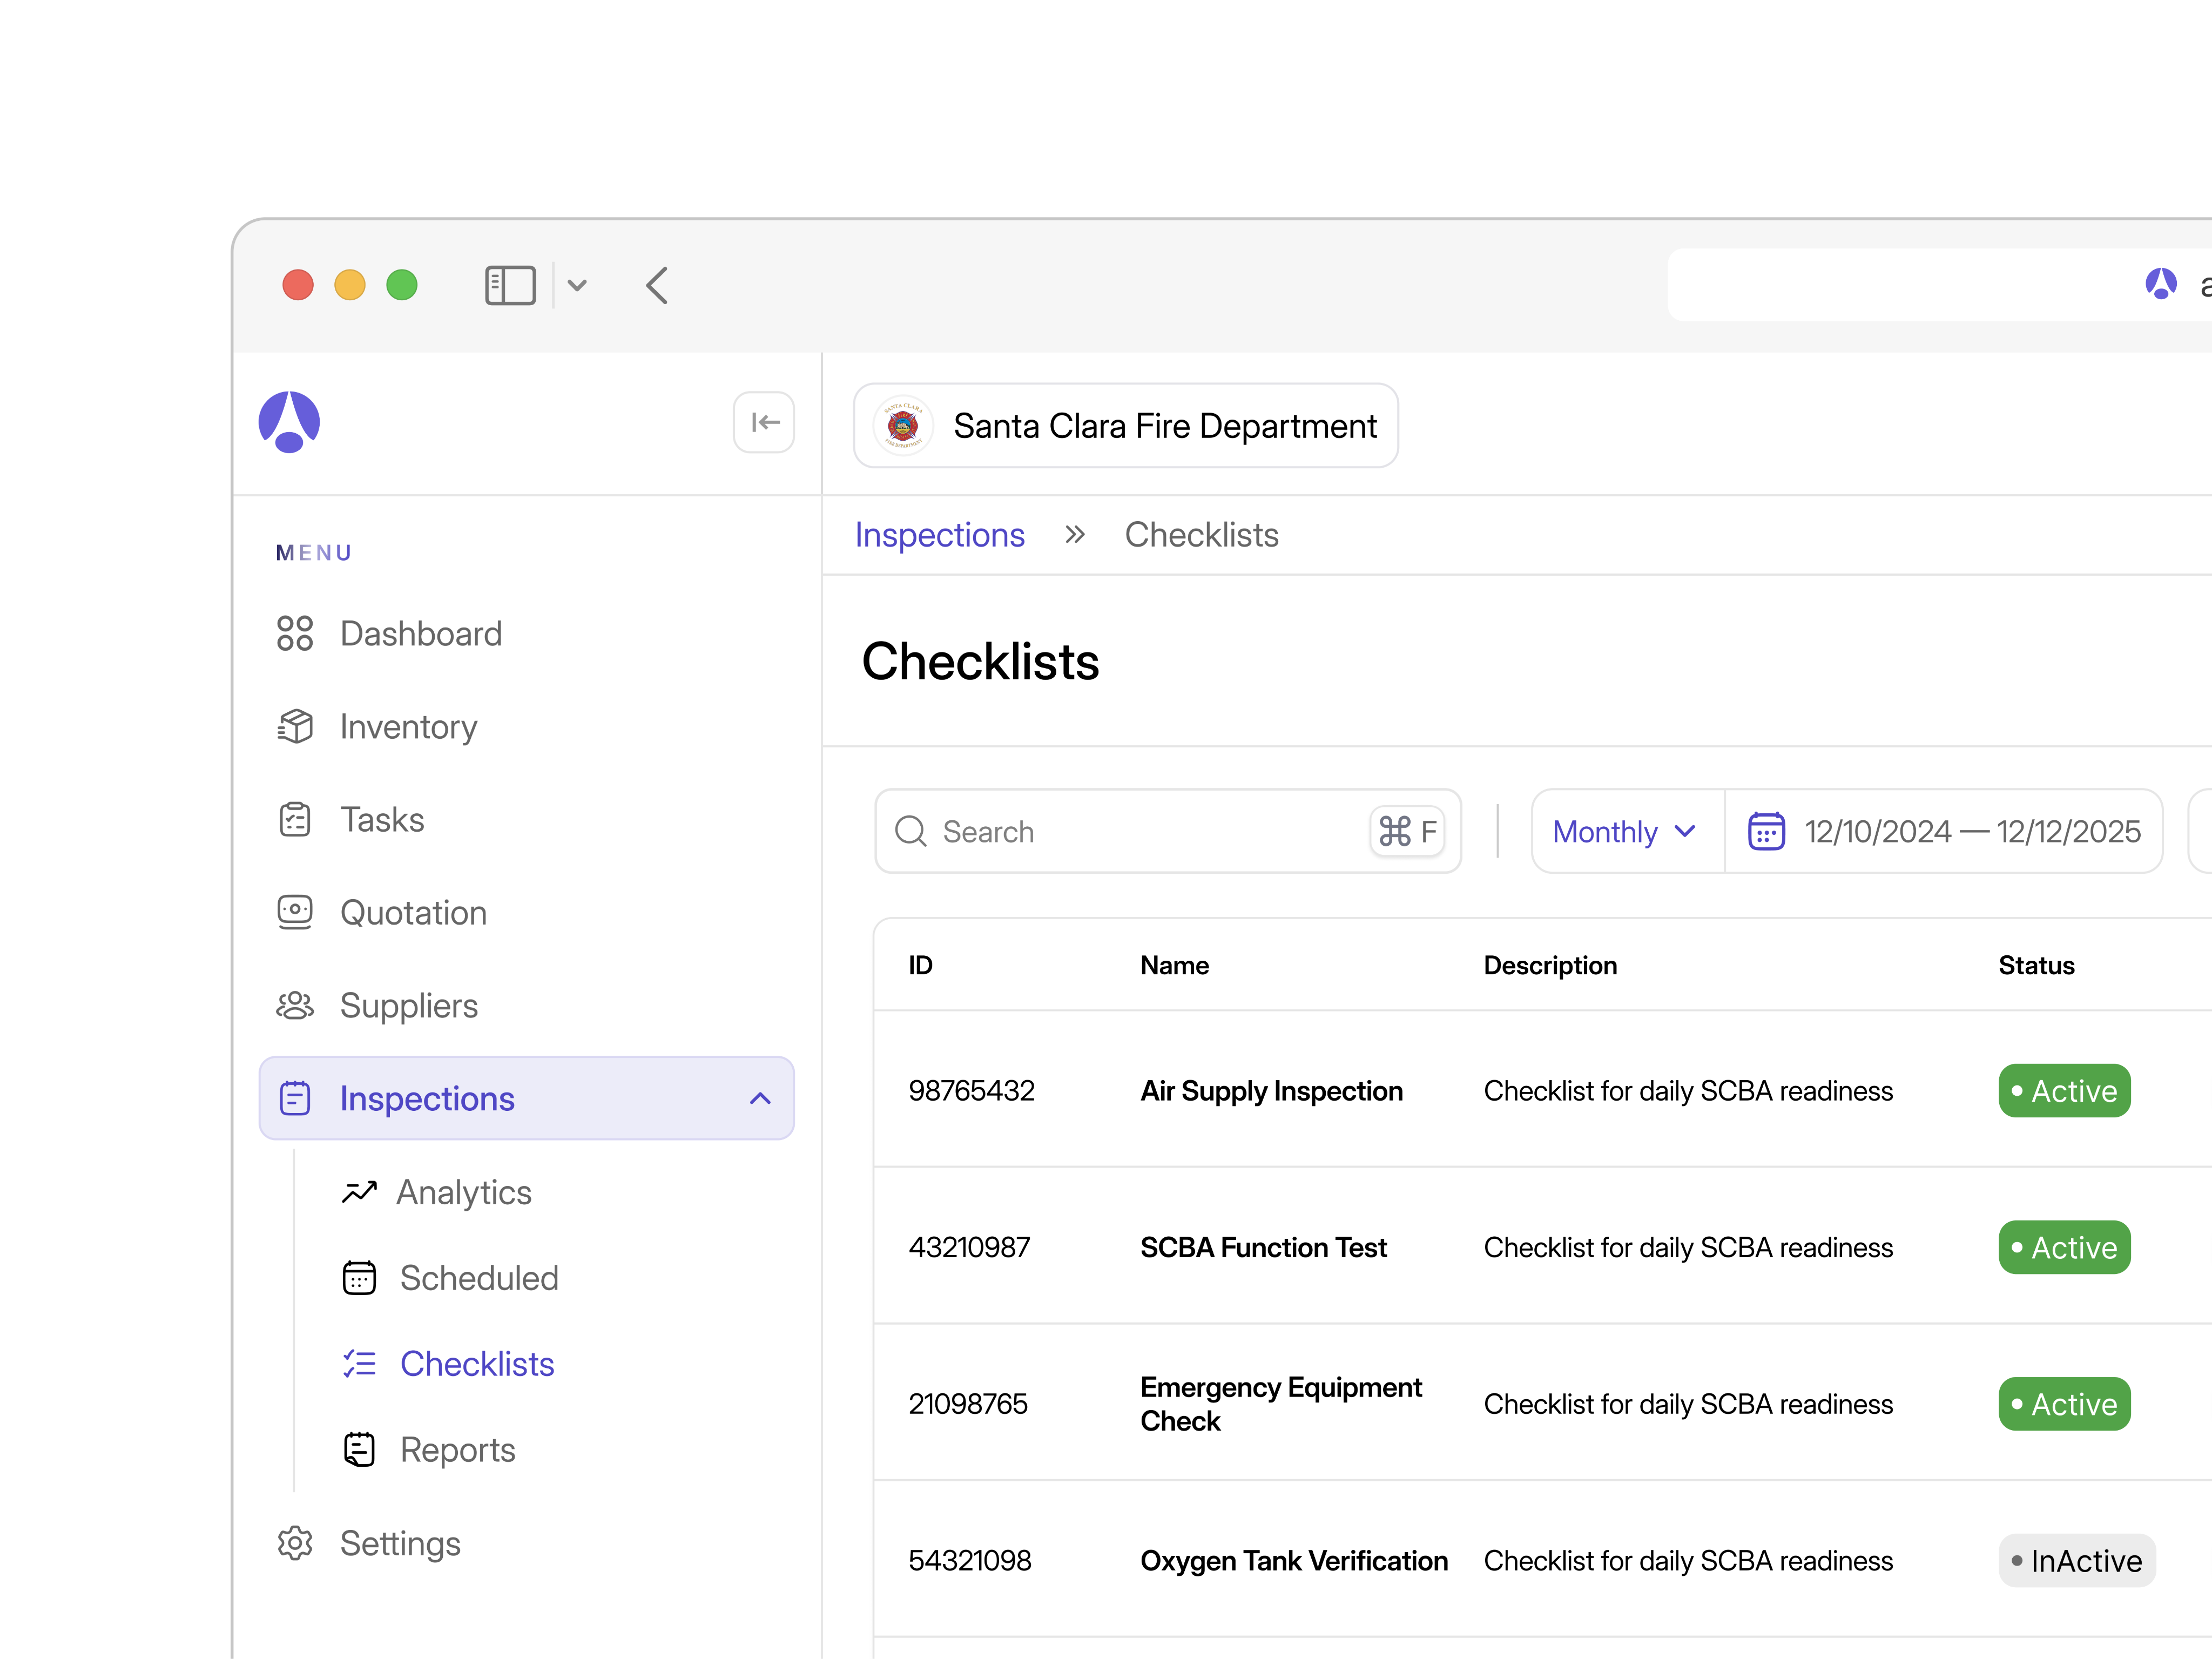Go back using the browser back arrow

pyautogui.click(x=657, y=286)
